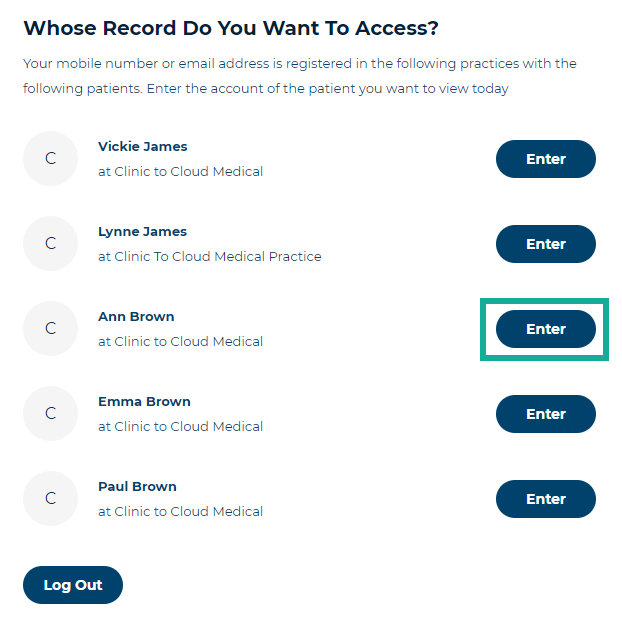Screen dimensions: 622x617
Task: Click the avatar circle beside Lynne James
Action: click(50, 244)
